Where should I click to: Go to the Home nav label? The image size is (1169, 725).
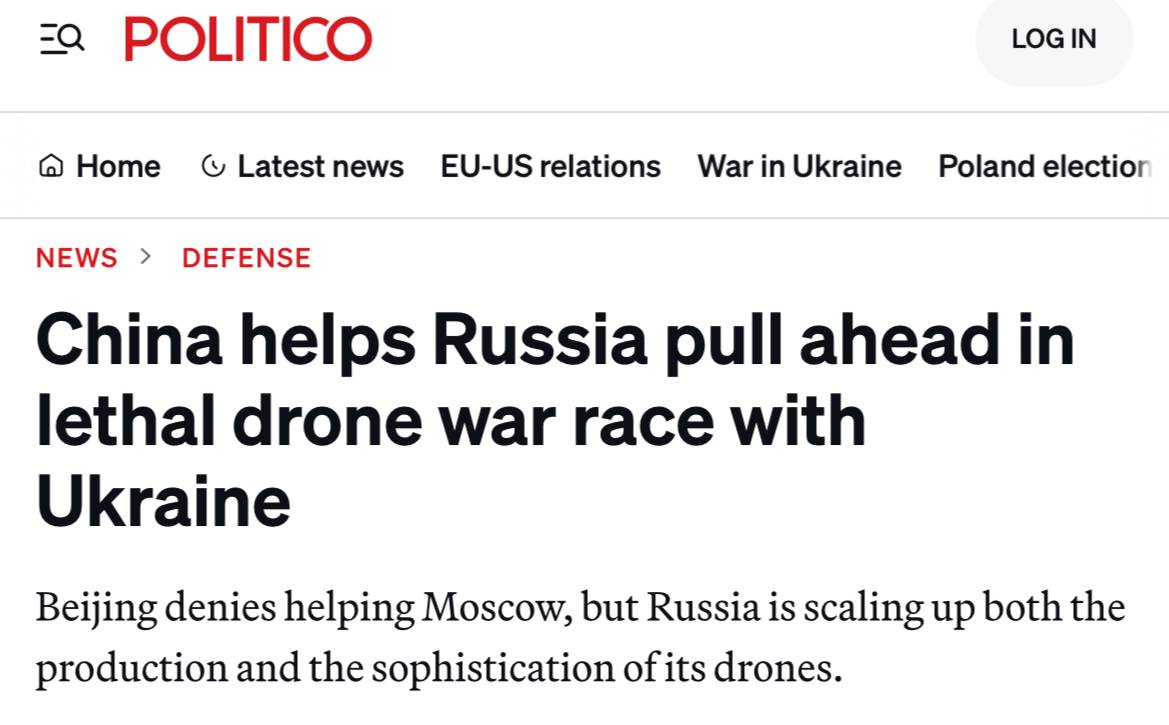coord(118,166)
